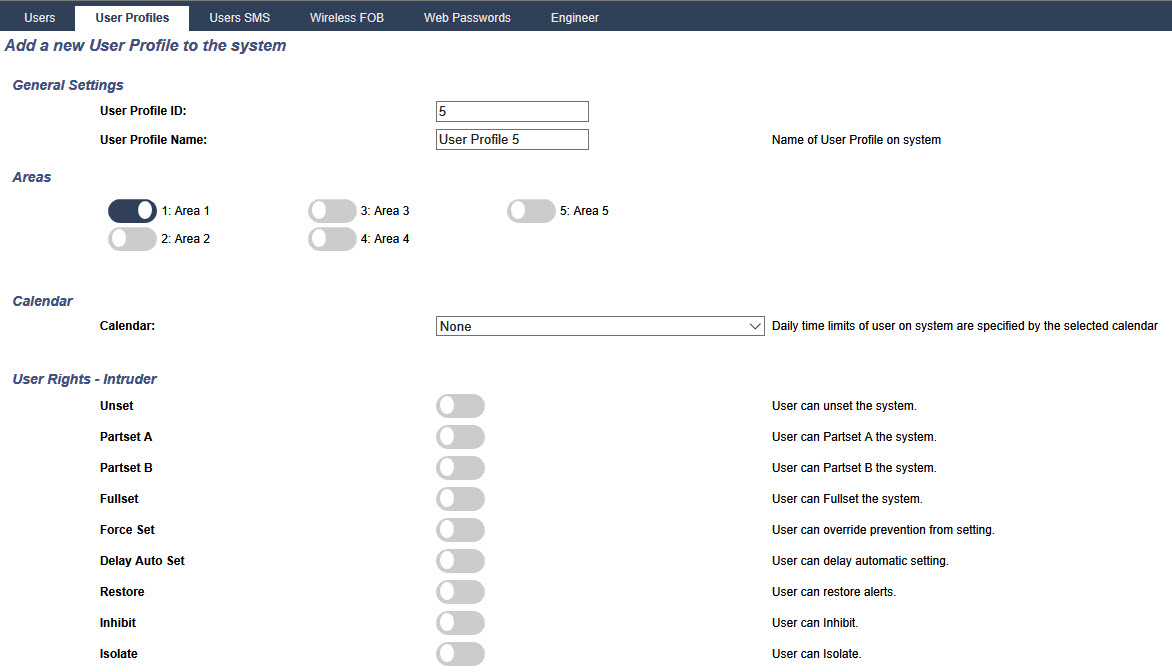Toggle the Partset A right
The width and height of the screenshot is (1172, 672).
click(x=460, y=437)
